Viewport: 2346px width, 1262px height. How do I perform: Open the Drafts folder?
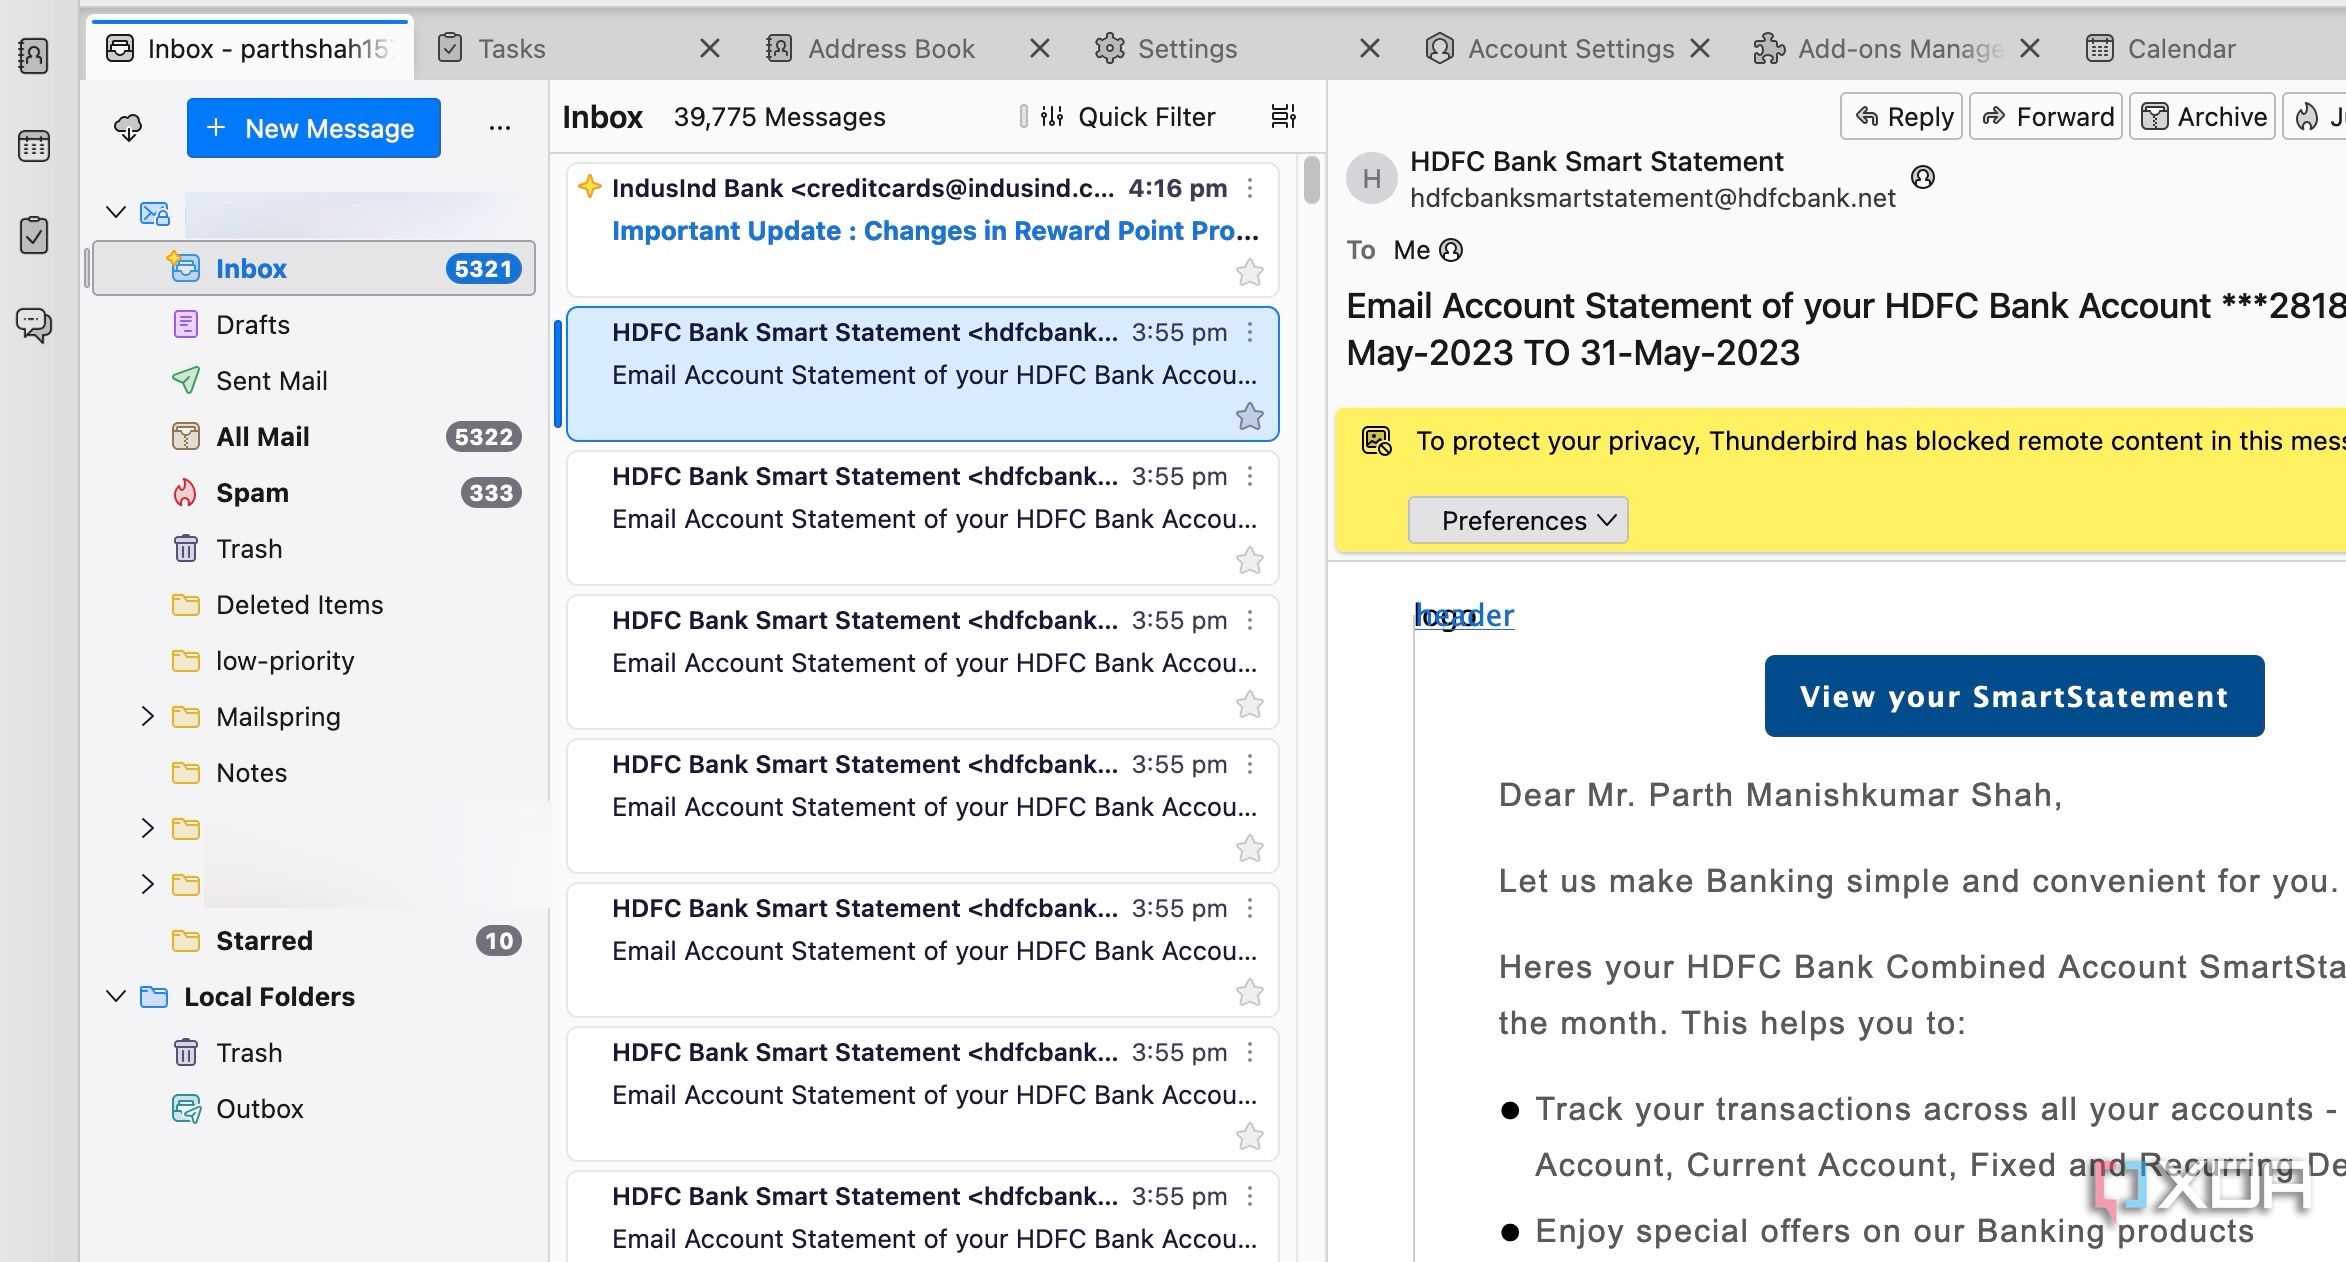point(313,325)
